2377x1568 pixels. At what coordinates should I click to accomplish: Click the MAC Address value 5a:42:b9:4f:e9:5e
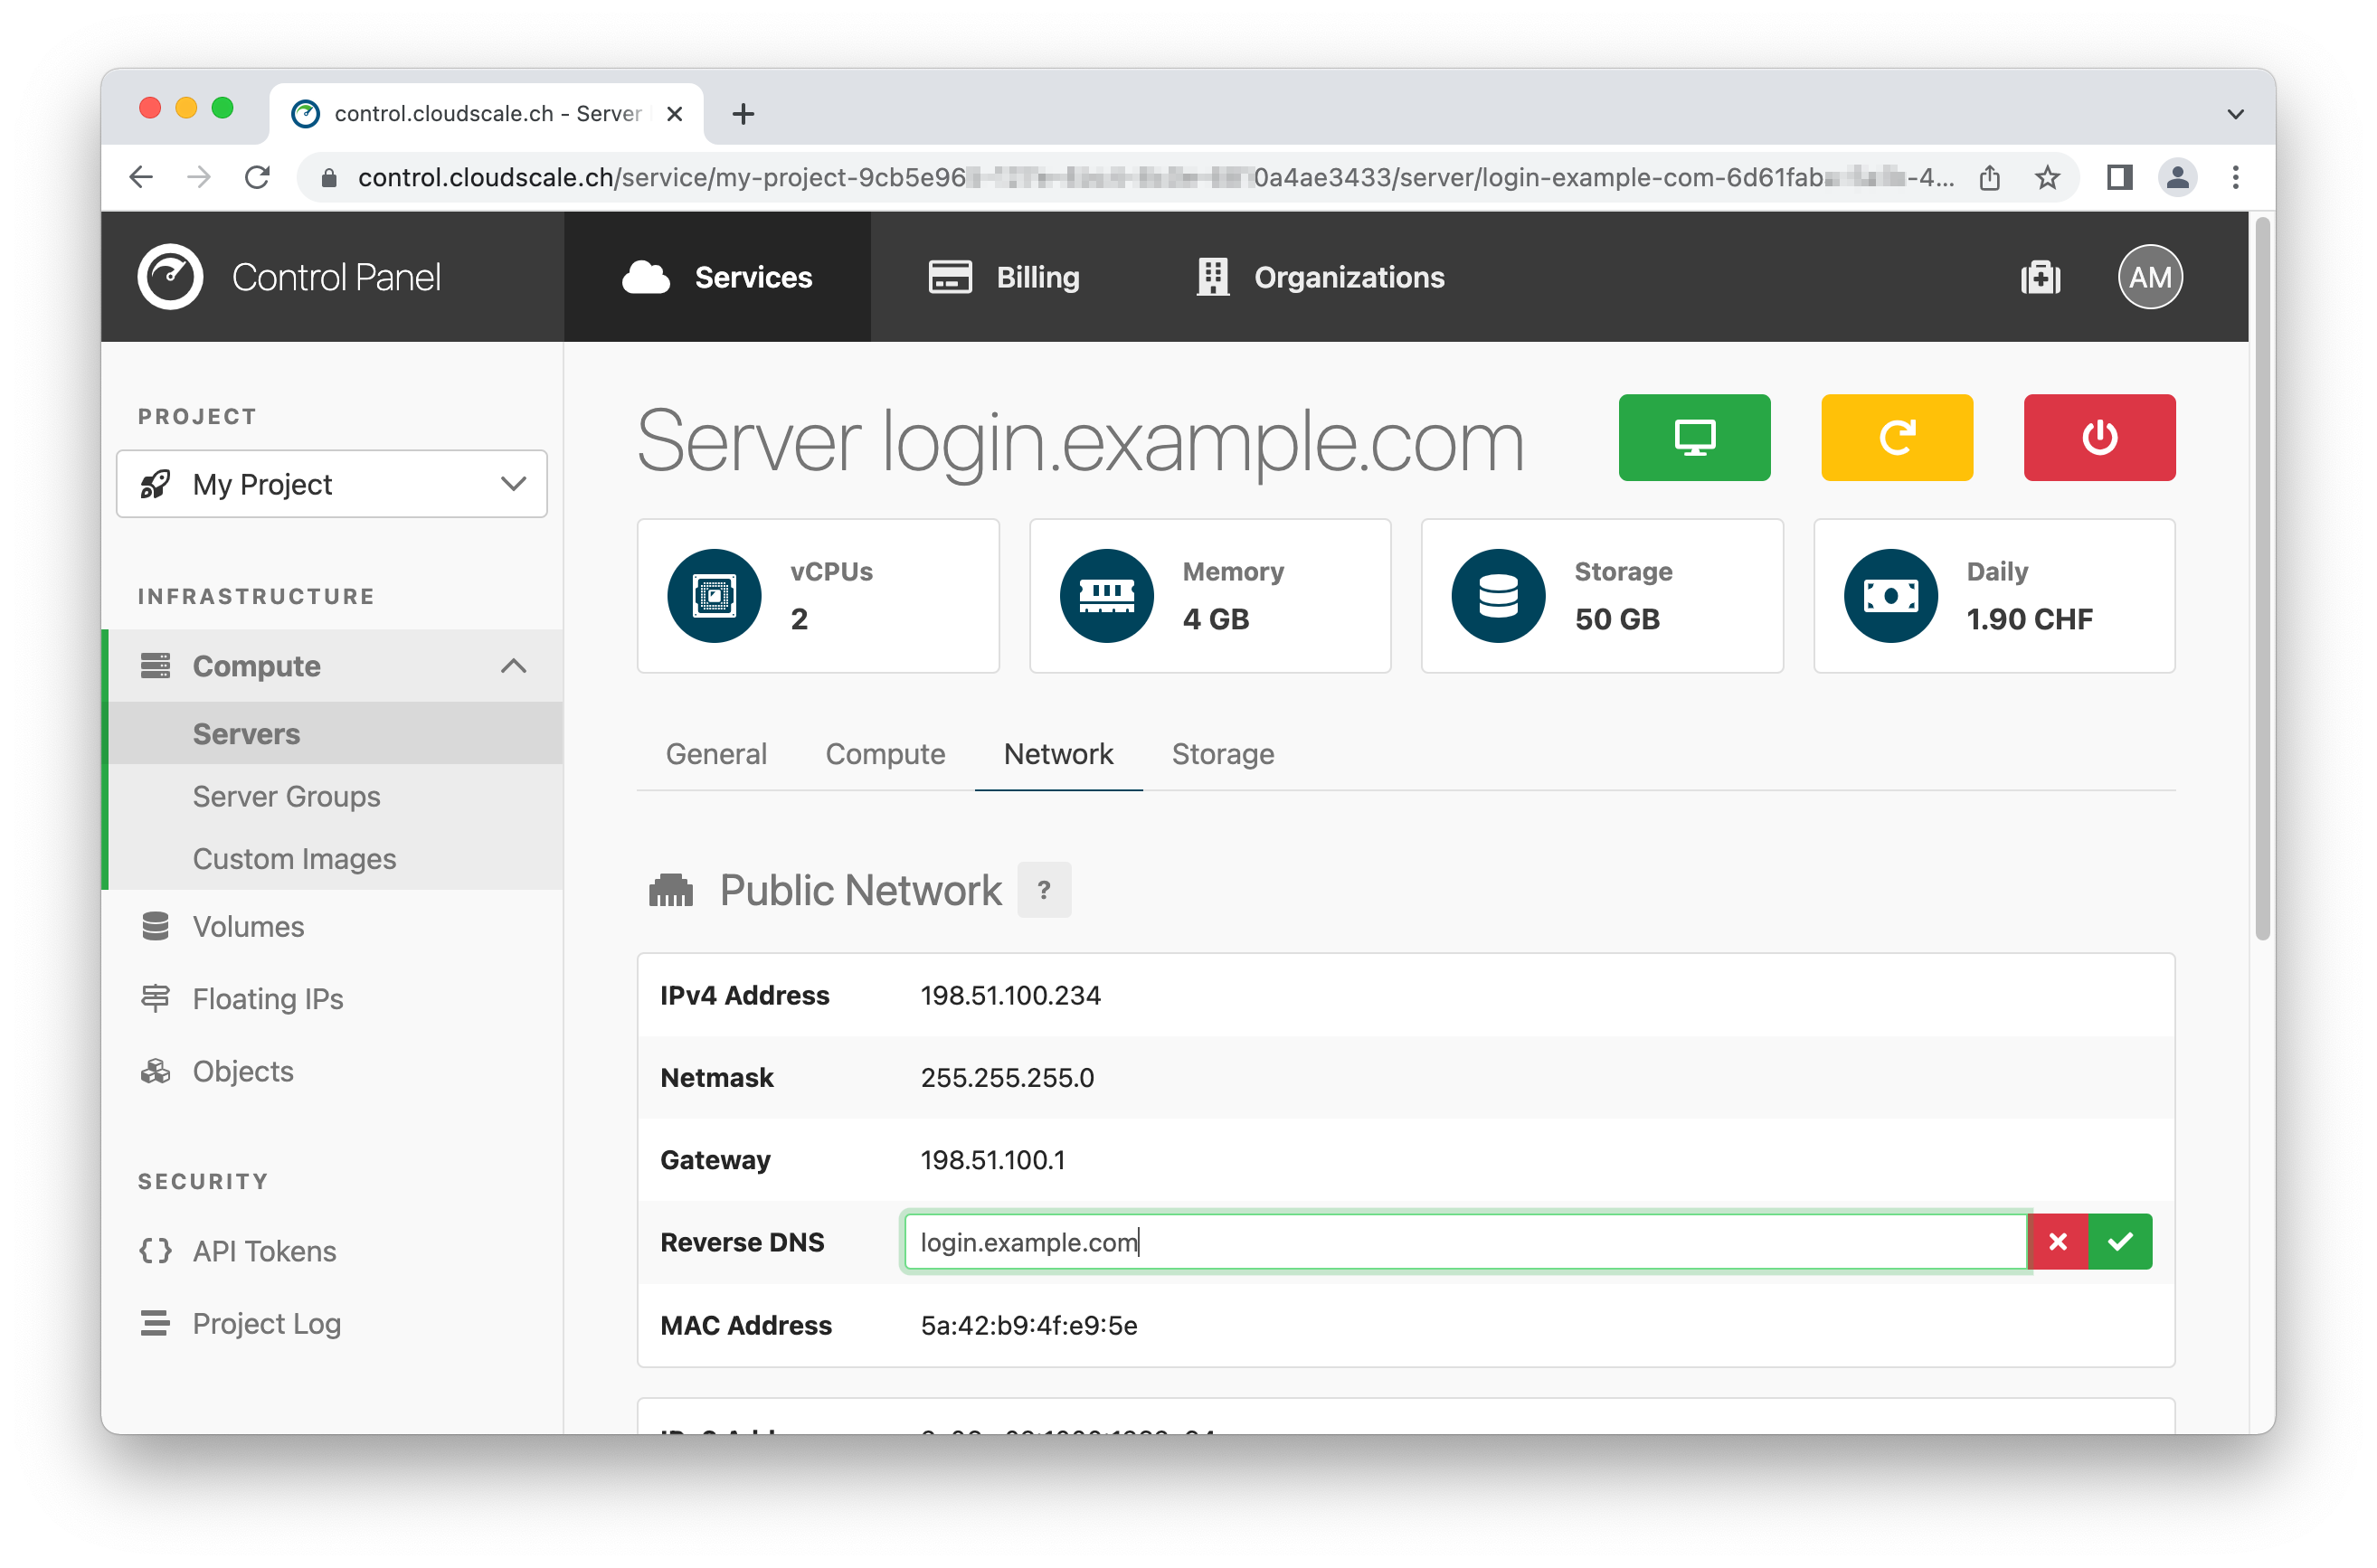[1028, 1325]
